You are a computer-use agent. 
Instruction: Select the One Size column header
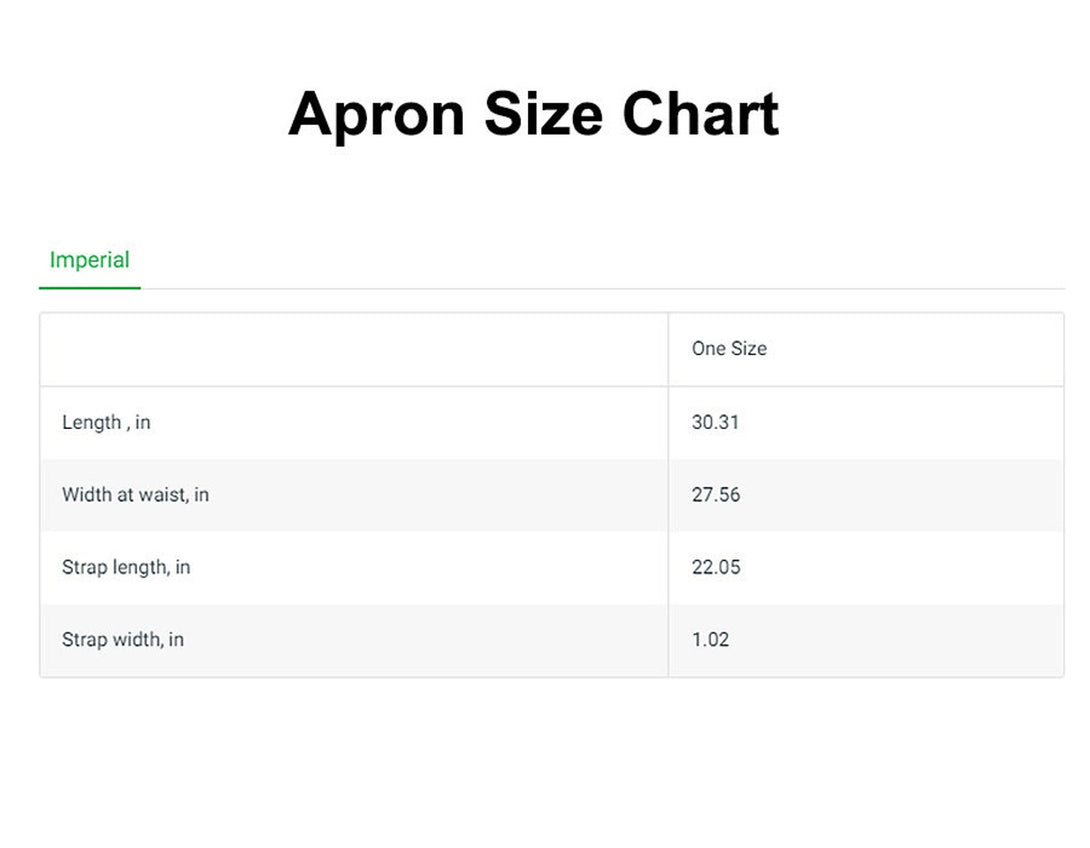[729, 349]
